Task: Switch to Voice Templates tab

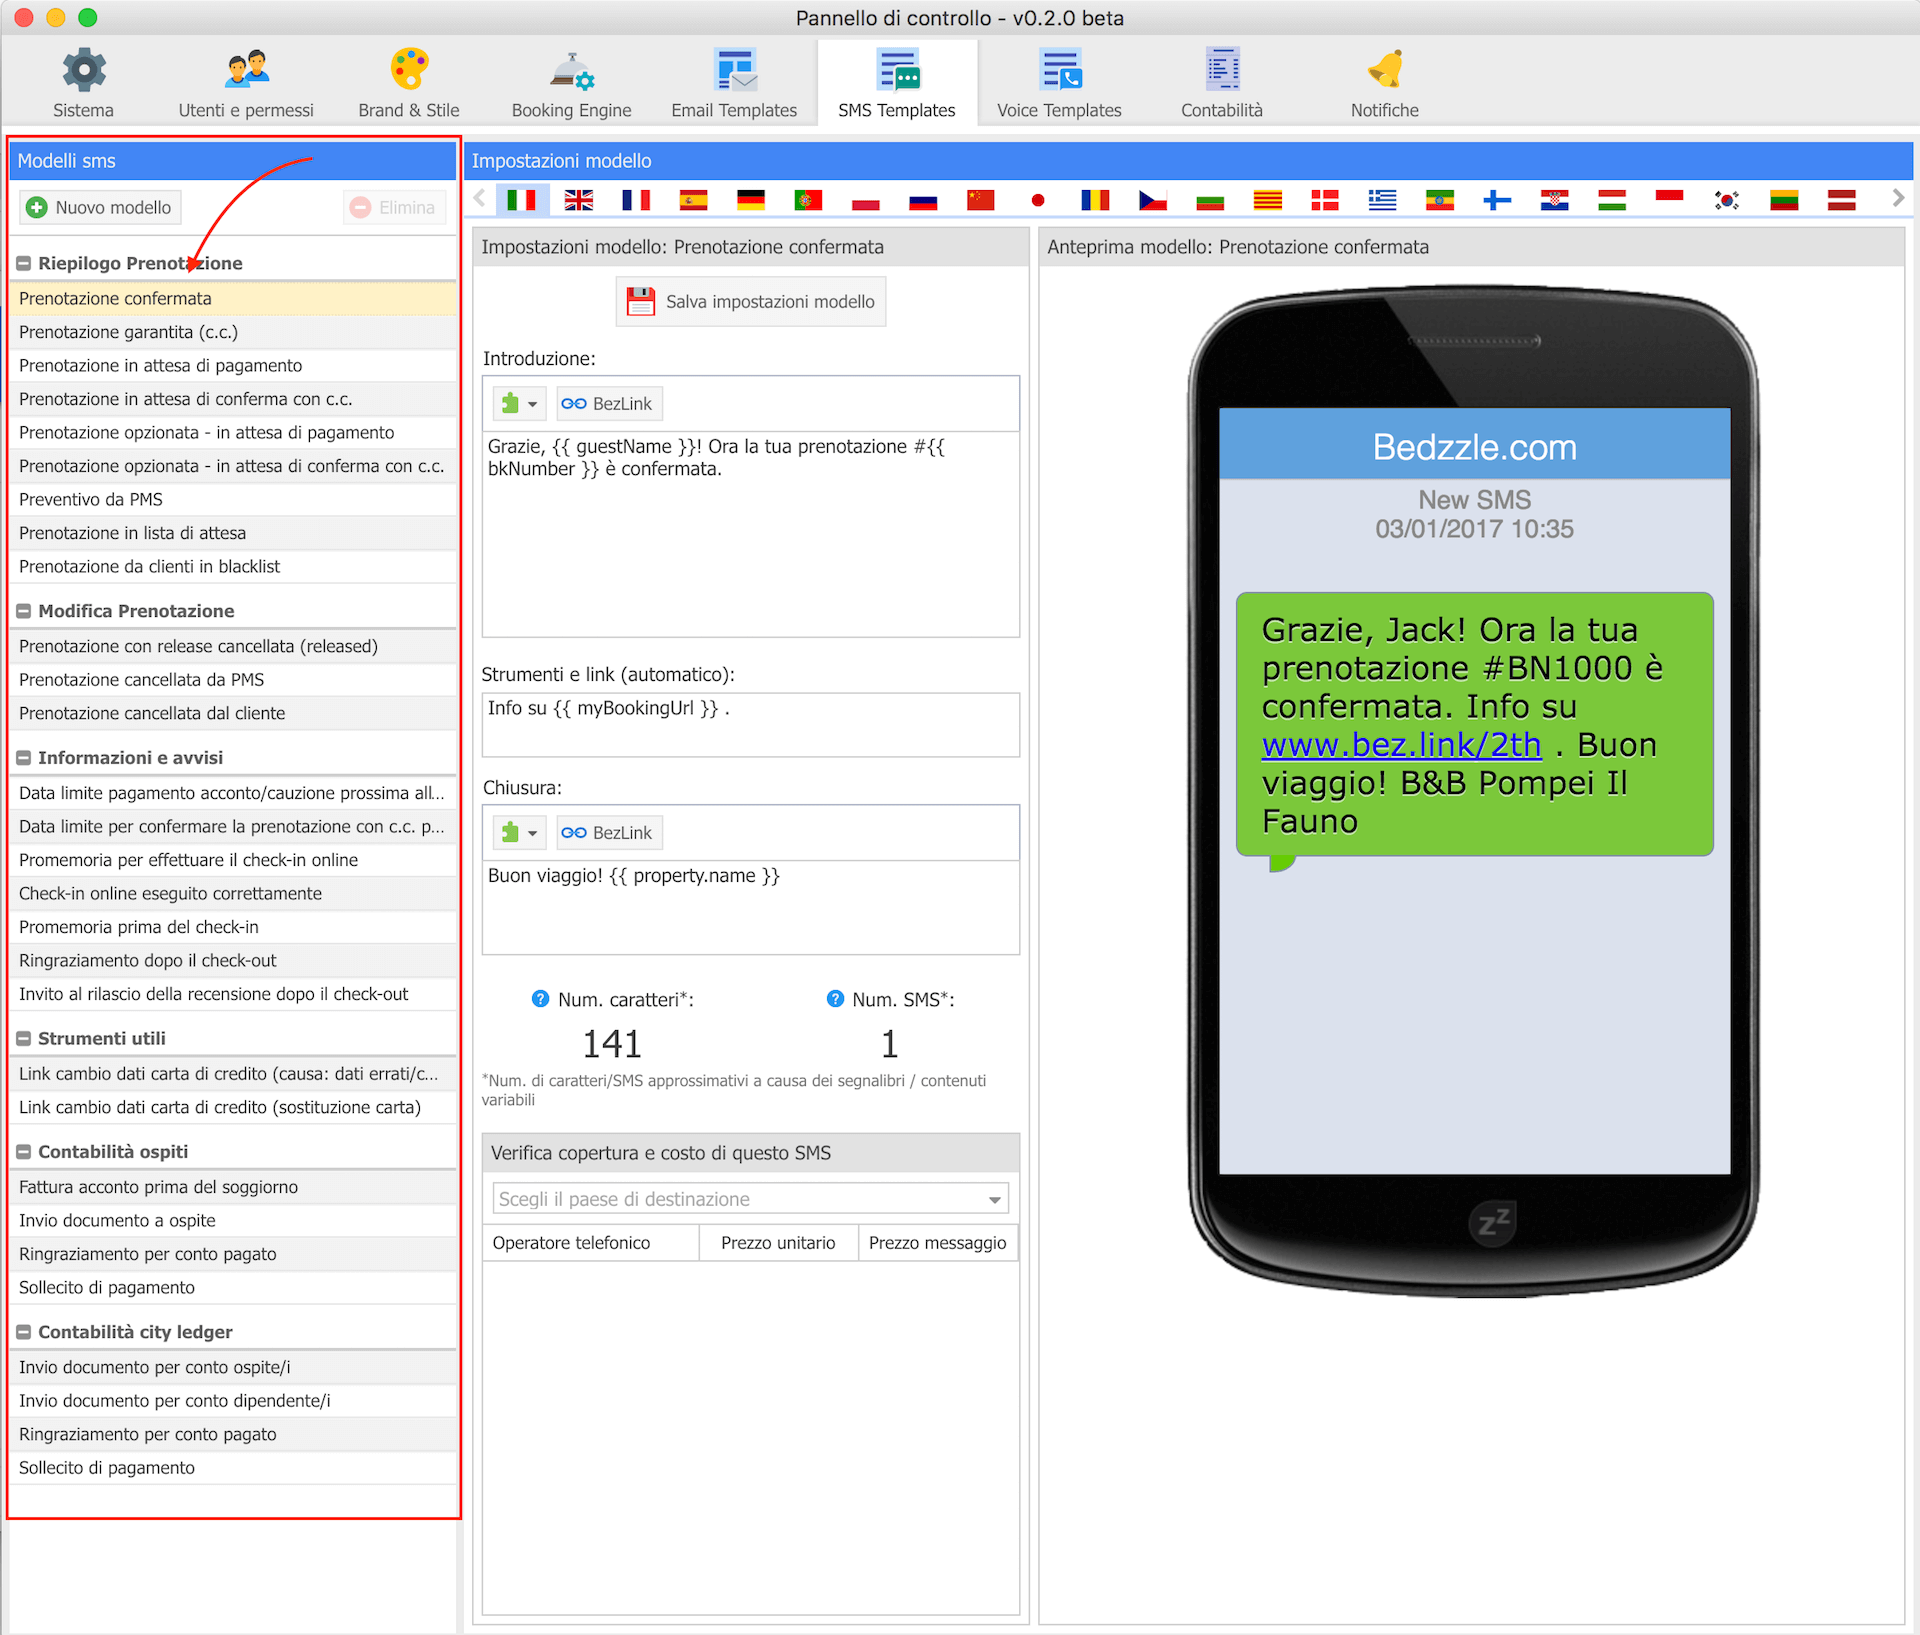Action: 1059,84
